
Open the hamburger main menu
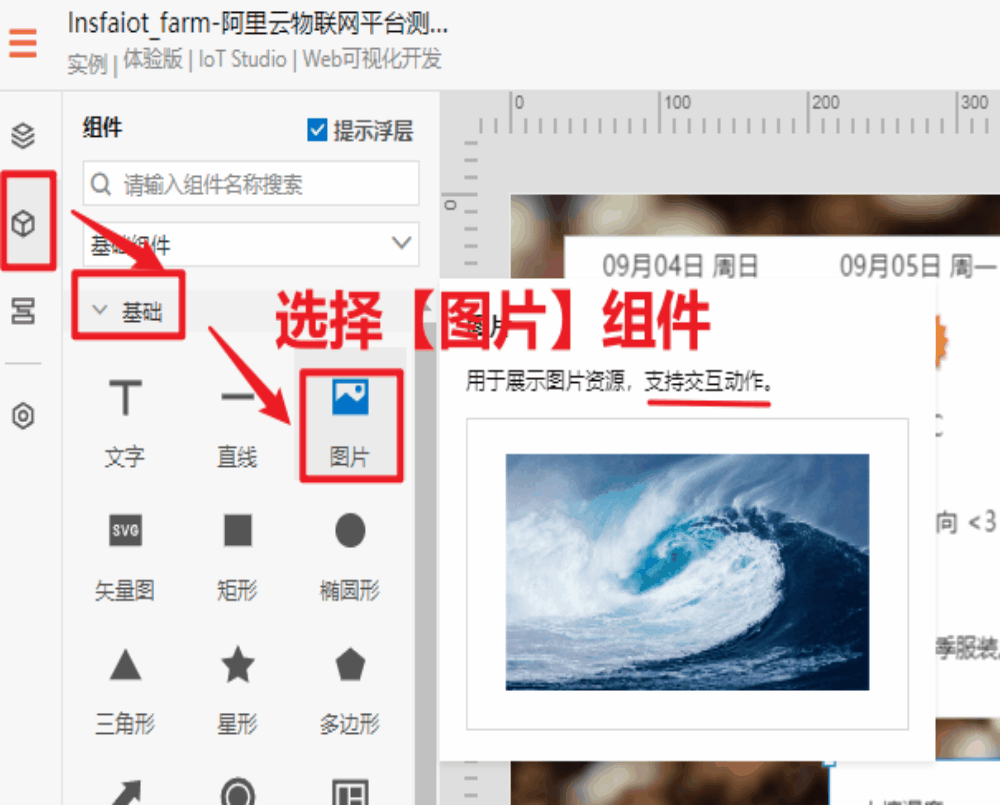[x=23, y=43]
